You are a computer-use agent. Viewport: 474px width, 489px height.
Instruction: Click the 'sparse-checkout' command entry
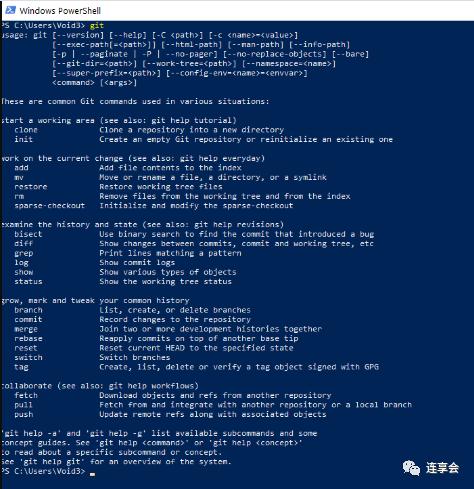click(x=49, y=206)
